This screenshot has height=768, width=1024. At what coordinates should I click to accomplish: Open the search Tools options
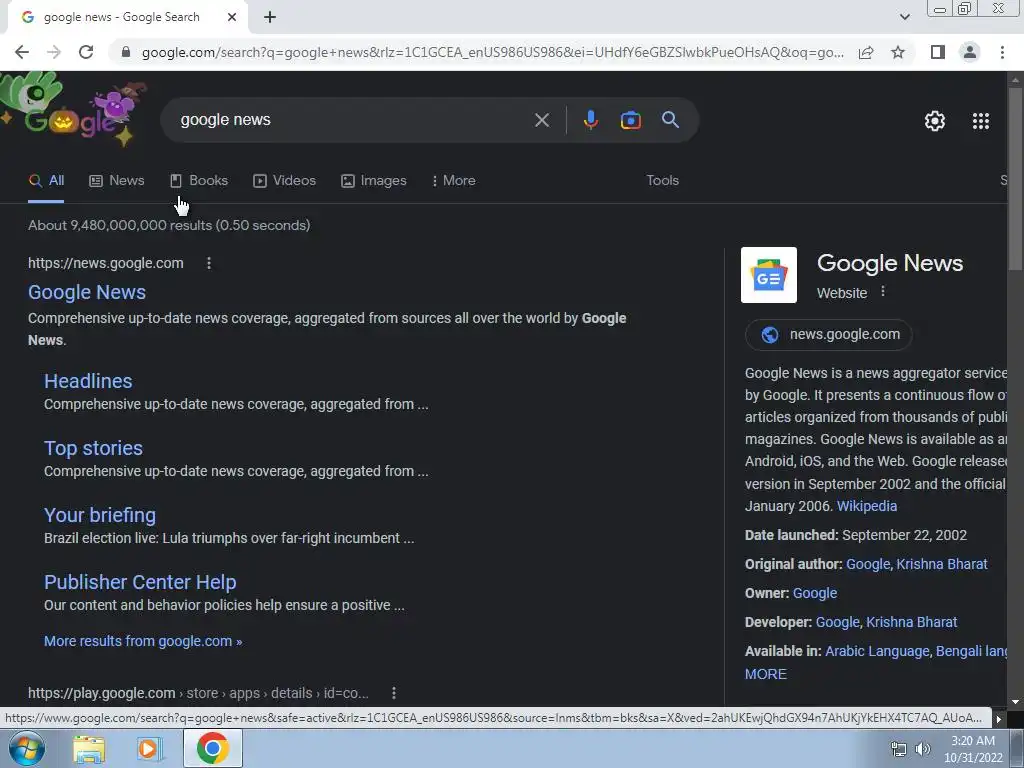pyautogui.click(x=662, y=181)
